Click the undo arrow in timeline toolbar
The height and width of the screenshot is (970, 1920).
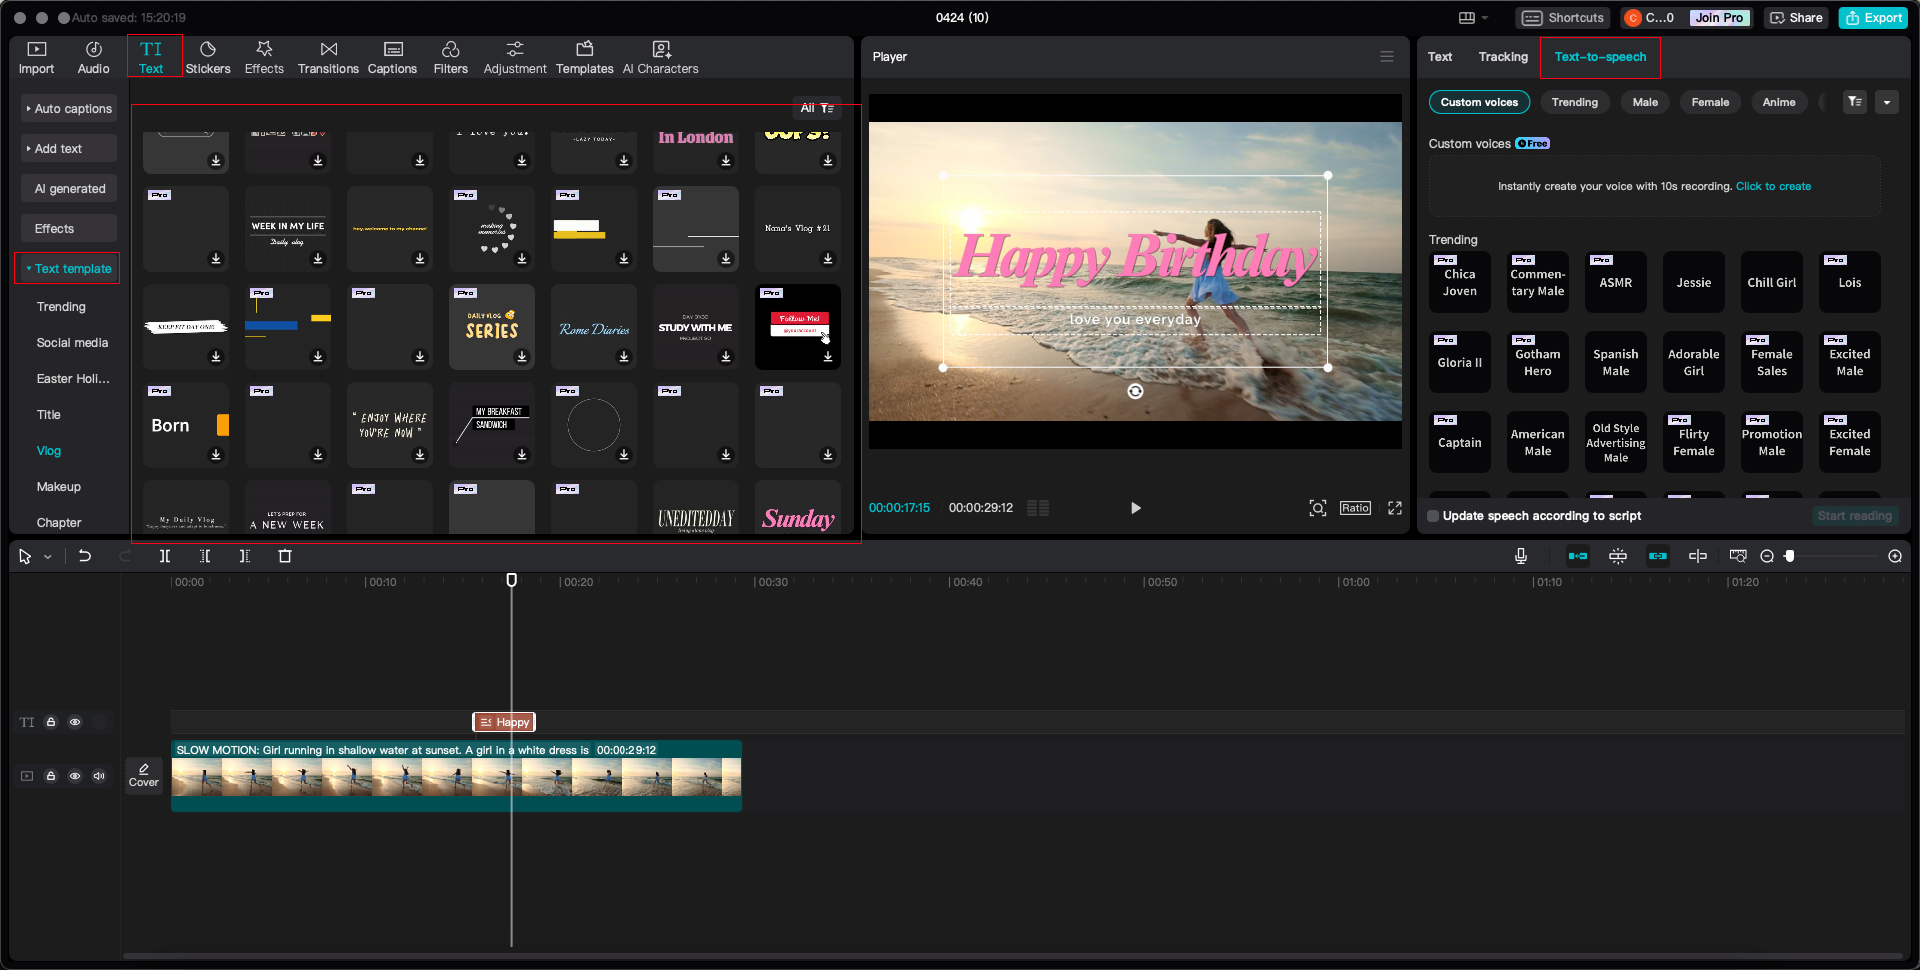[85, 556]
